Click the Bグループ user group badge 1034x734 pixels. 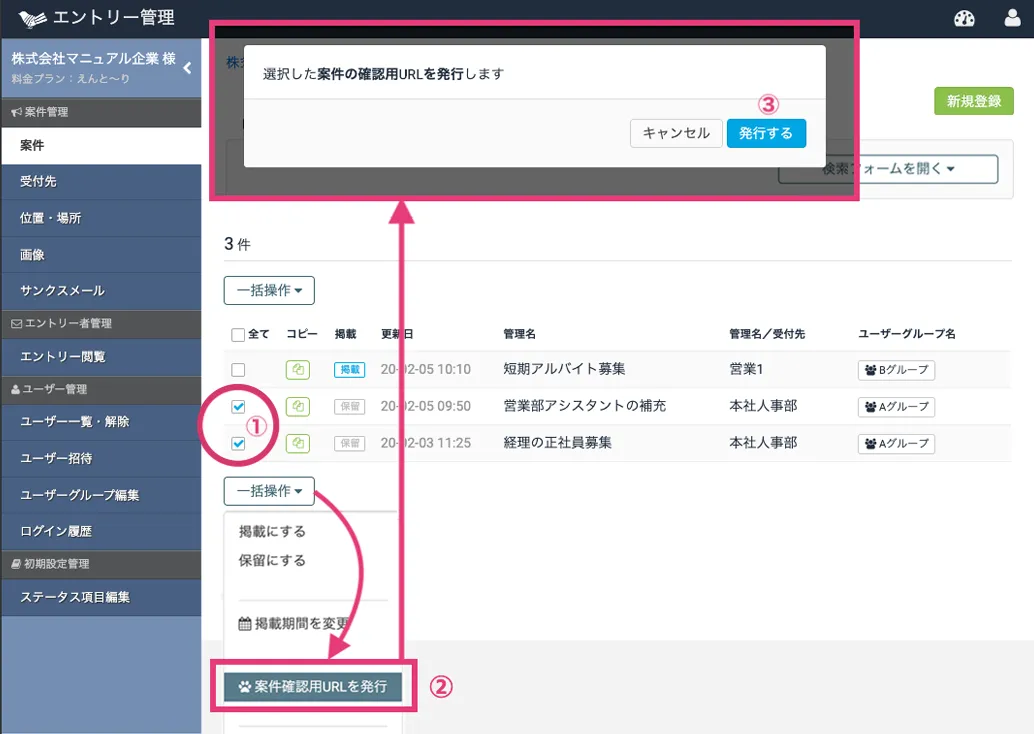click(896, 370)
